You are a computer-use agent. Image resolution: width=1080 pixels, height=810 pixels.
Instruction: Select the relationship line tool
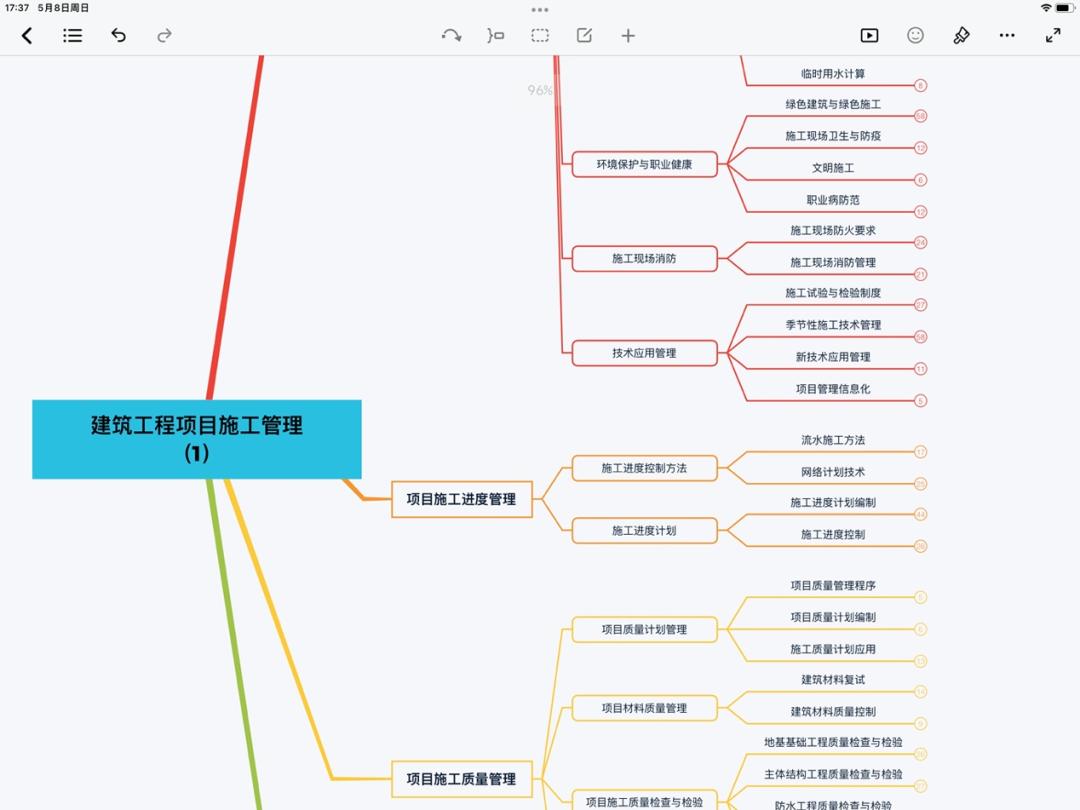click(451, 35)
